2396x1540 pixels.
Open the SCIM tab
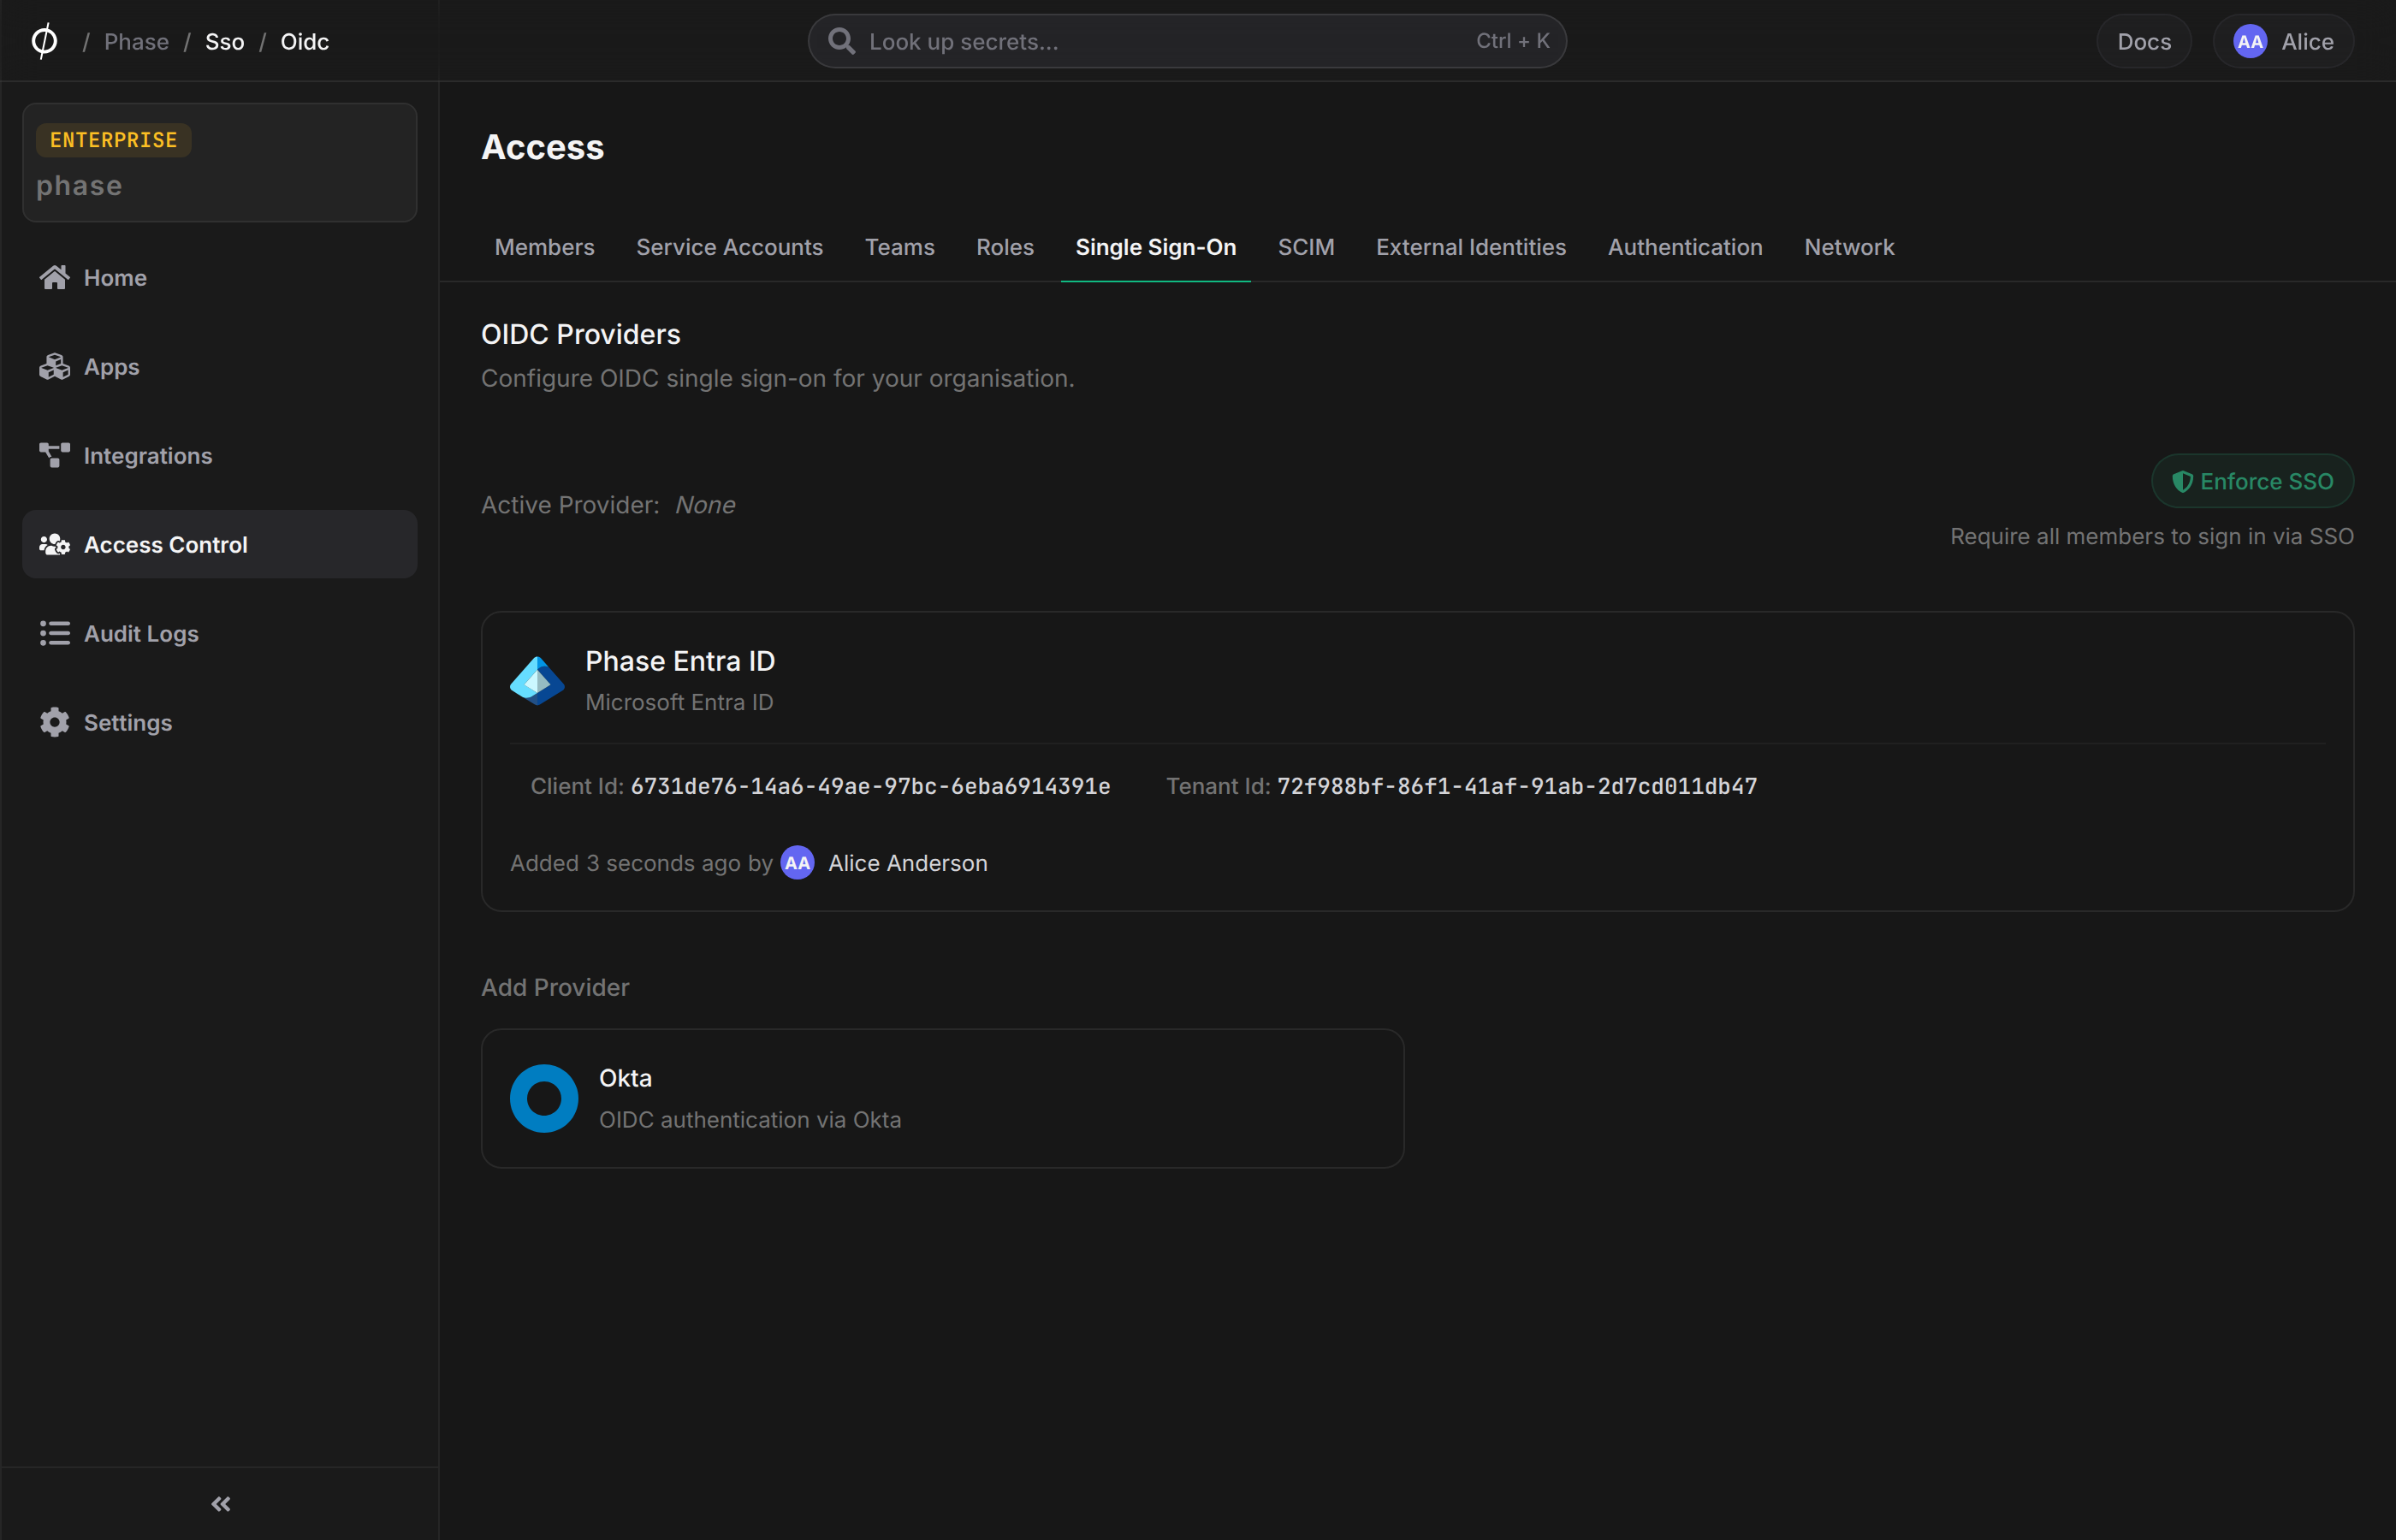pos(1306,247)
